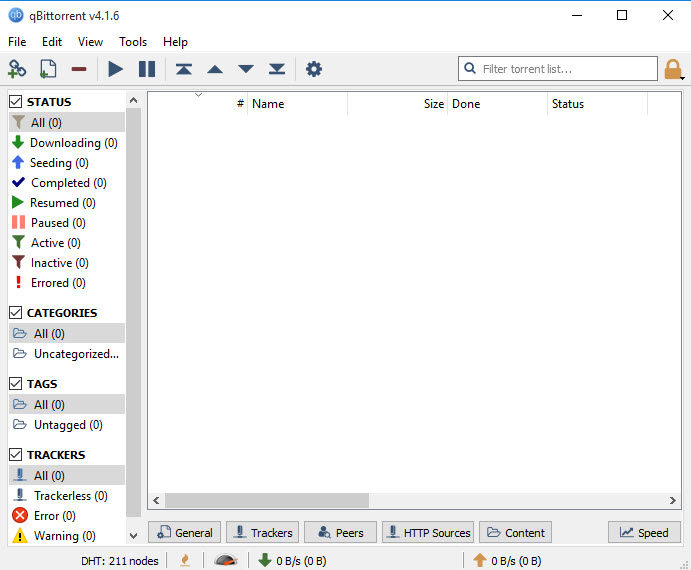Move torrent to bottom of queue

[277, 69]
